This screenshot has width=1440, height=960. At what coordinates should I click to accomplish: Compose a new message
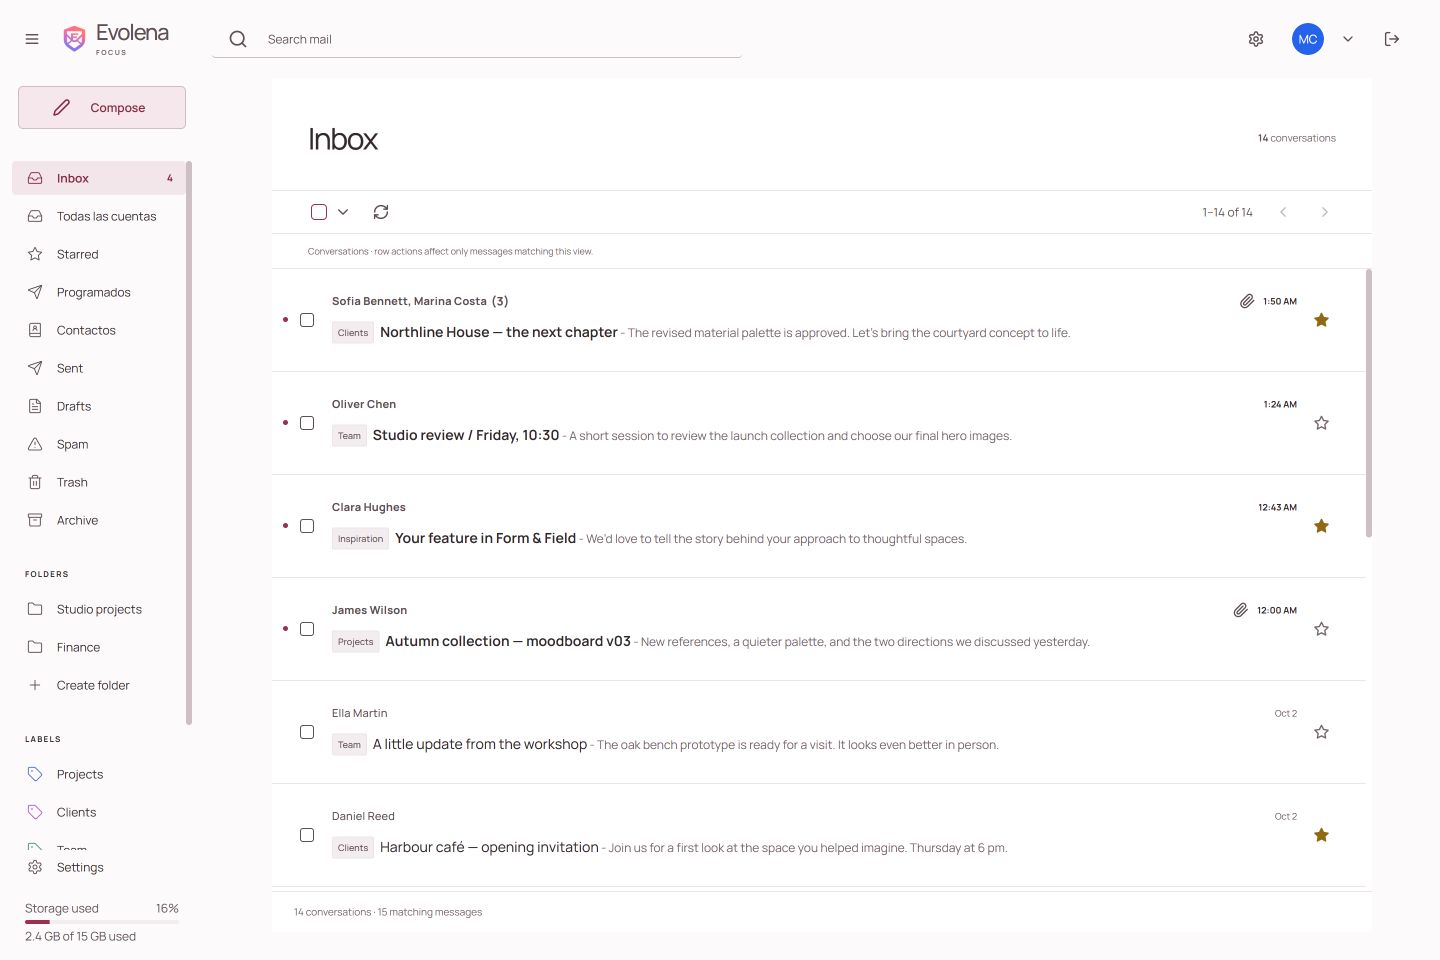pyautogui.click(x=102, y=107)
